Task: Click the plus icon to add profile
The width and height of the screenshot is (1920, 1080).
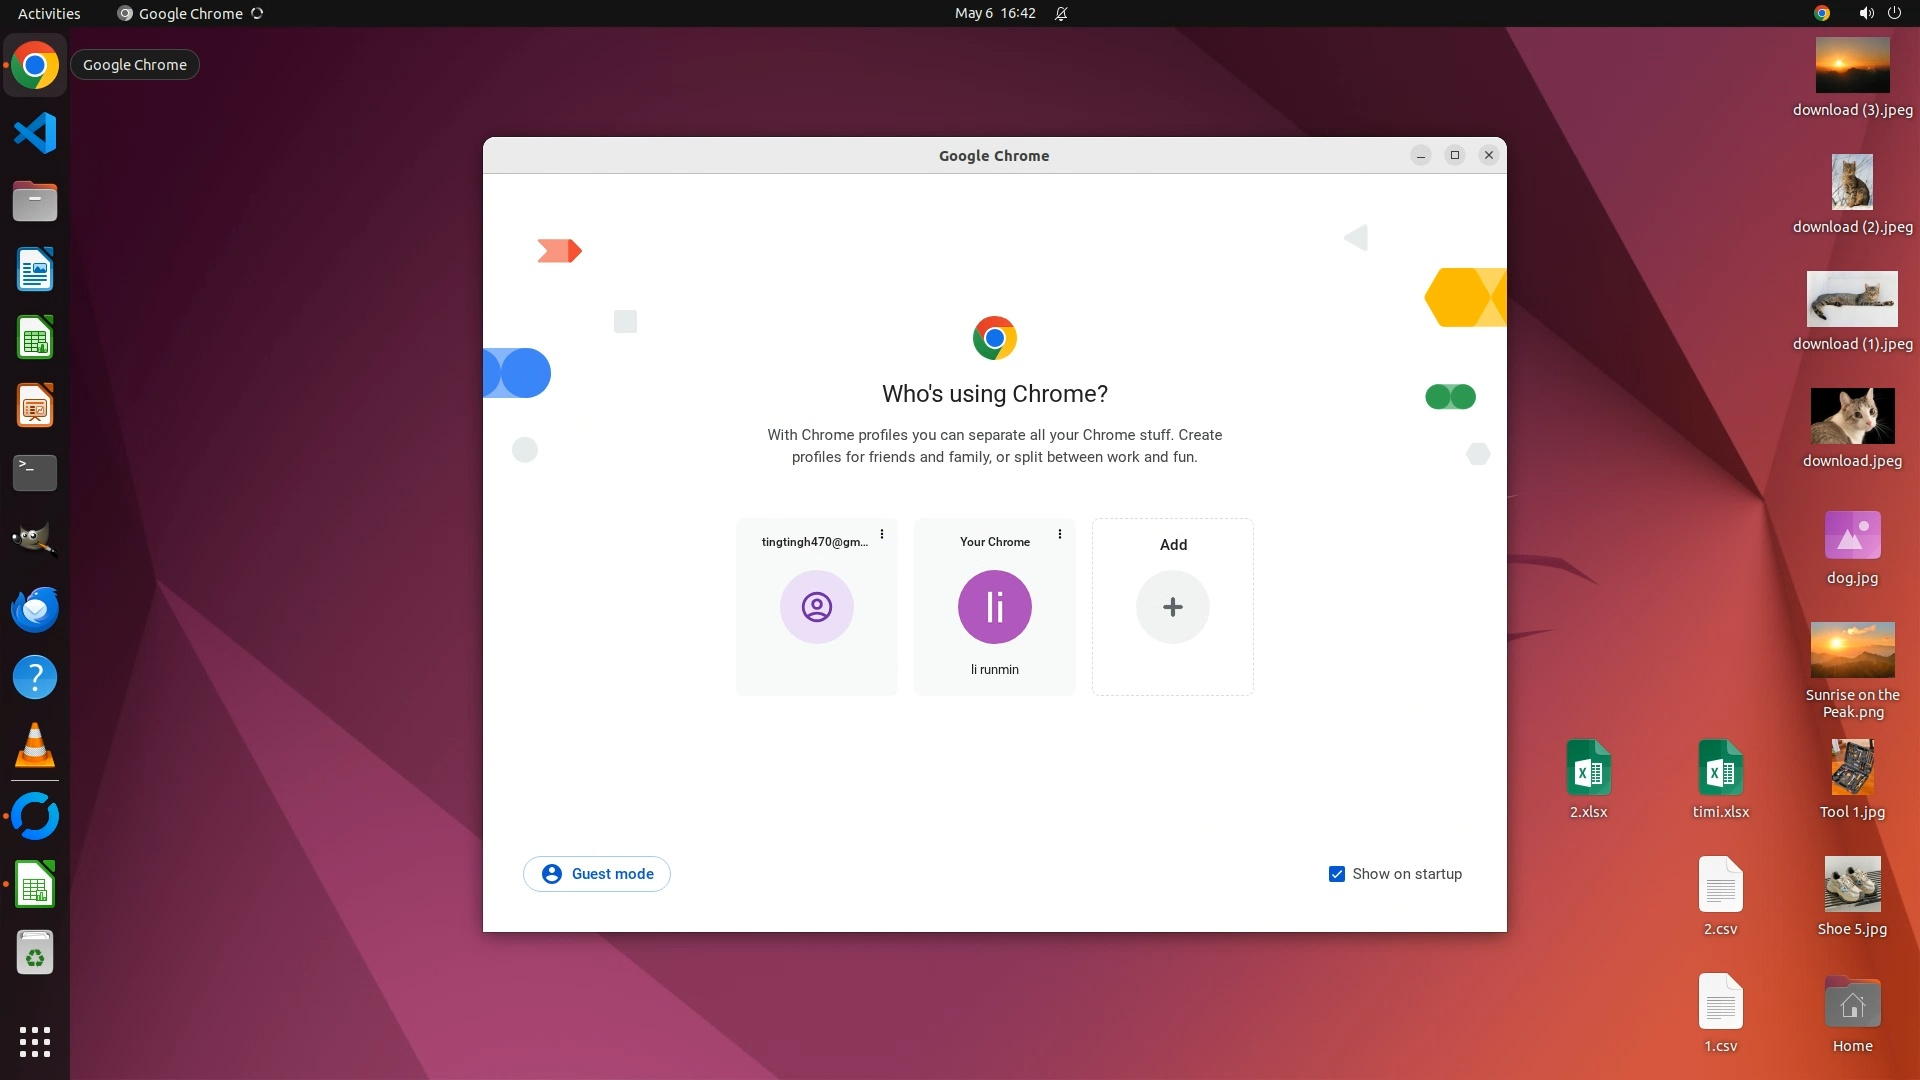Action: point(1172,607)
